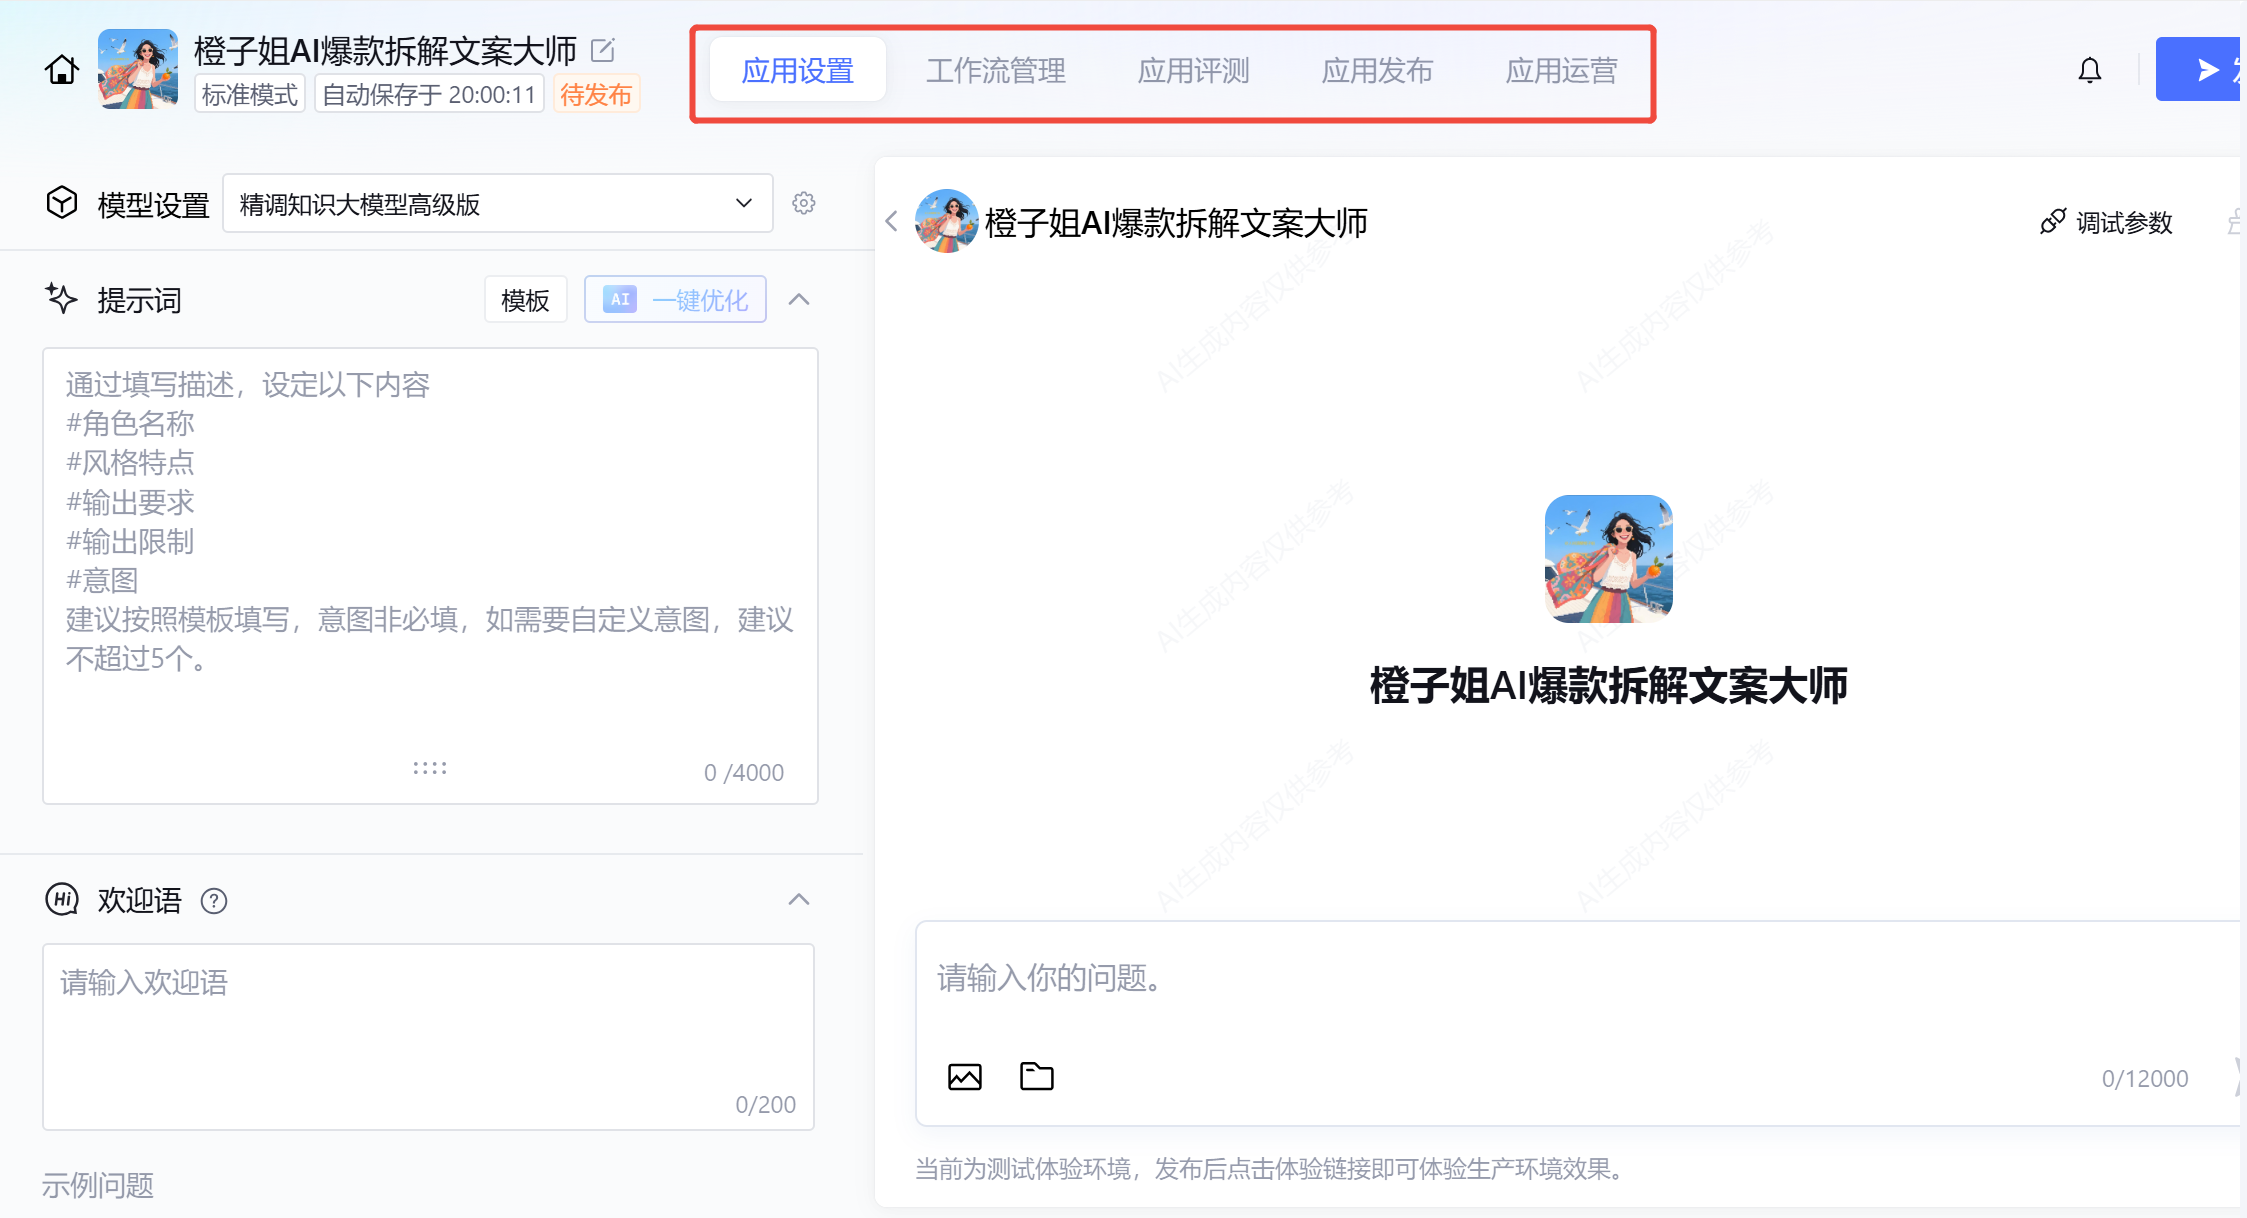
Task: Open notifications bell icon
Action: pyautogui.click(x=2089, y=71)
